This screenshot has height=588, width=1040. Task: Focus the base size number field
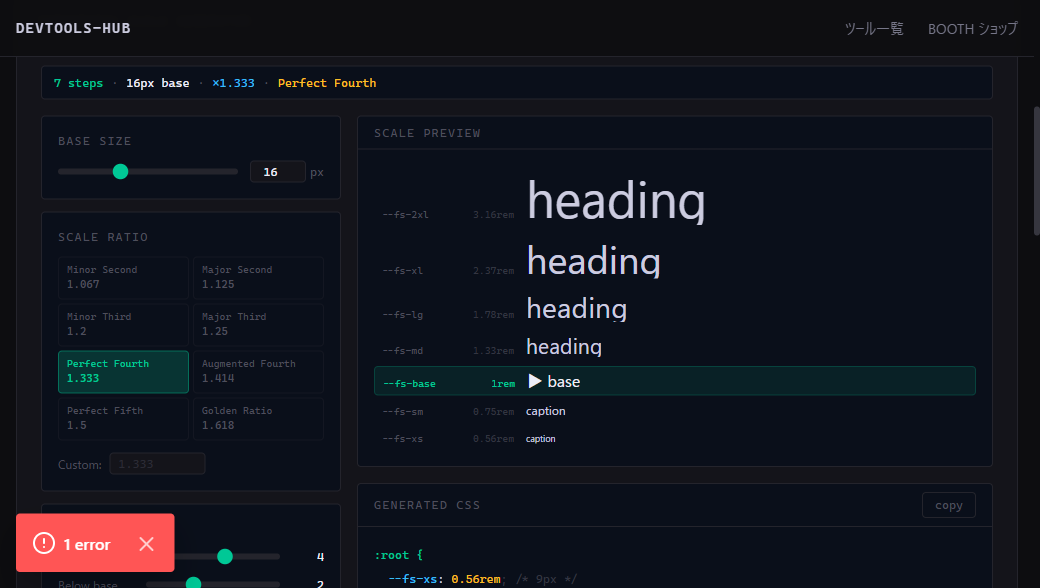pyautogui.click(x=277, y=172)
